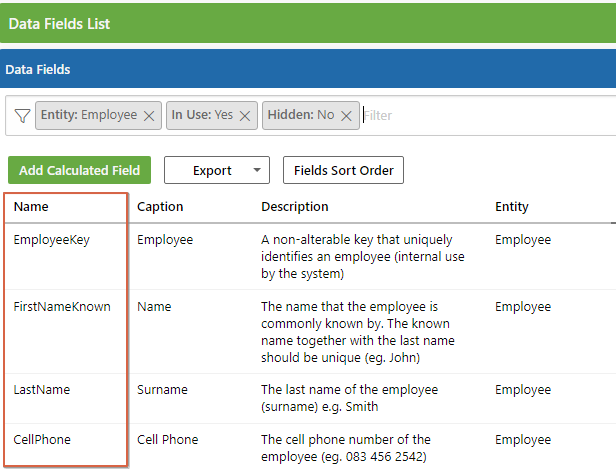The width and height of the screenshot is (616, 471).
Task: Sort by the Caption column header
Action: tap(160, 207)
